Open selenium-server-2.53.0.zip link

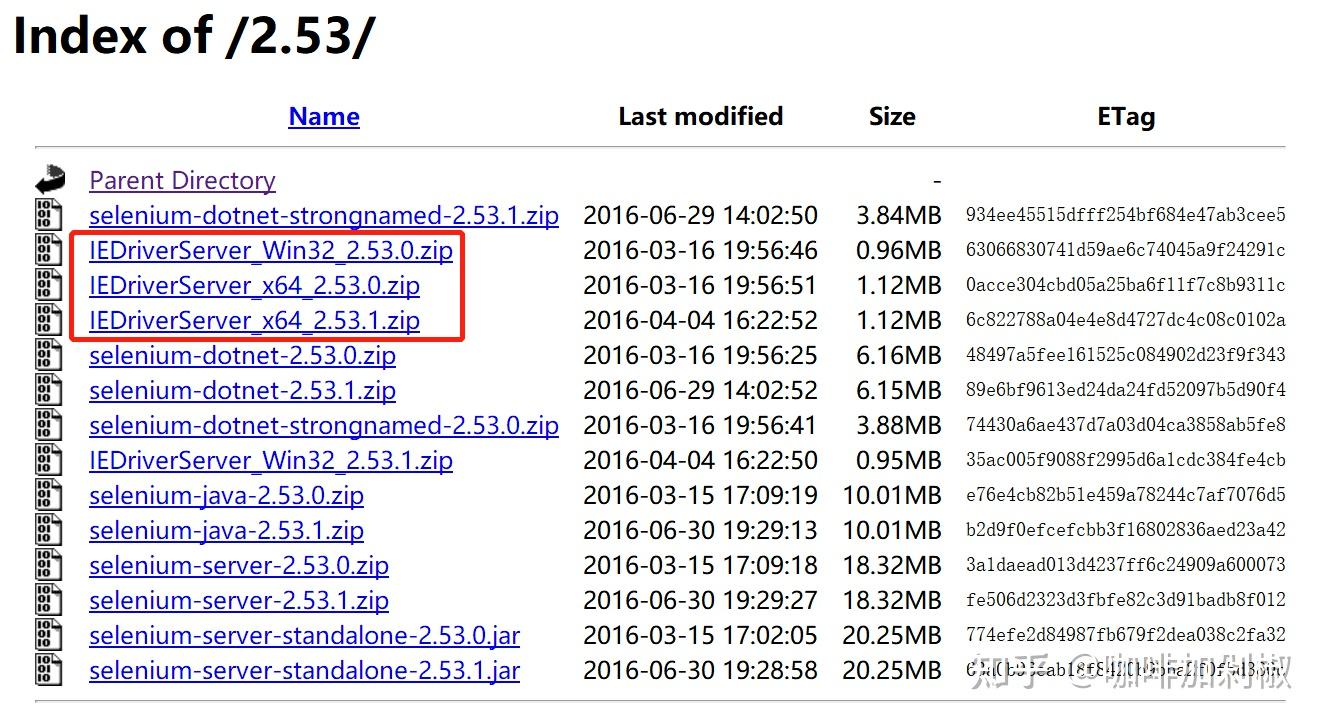[239, 565]
